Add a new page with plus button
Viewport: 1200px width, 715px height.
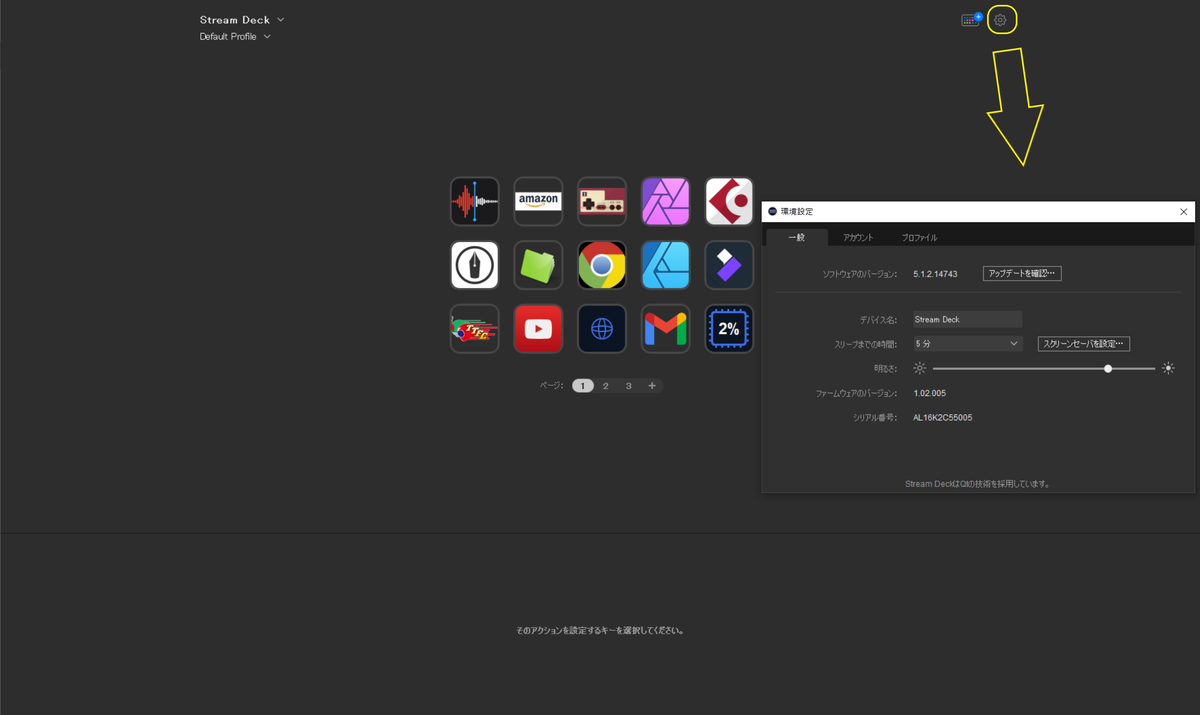(x=652, y=386)
